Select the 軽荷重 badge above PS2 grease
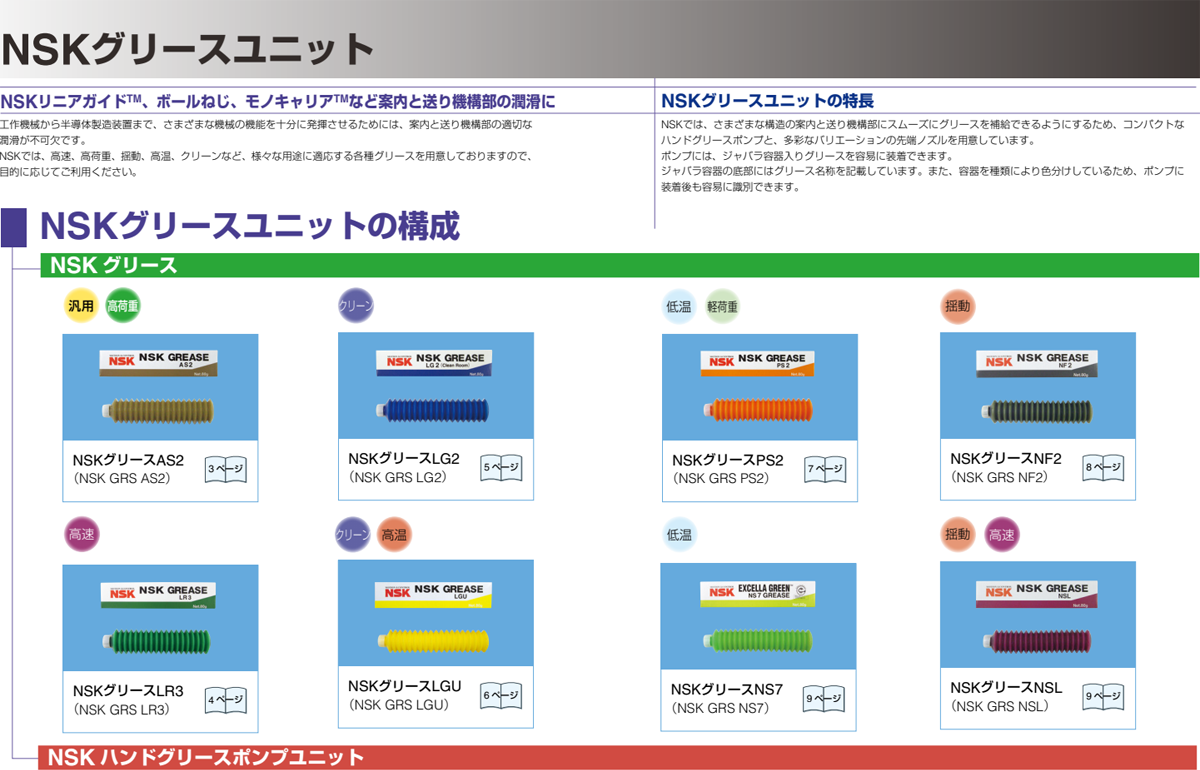This screenshot has width=1200, height=770. pos(722,307)
